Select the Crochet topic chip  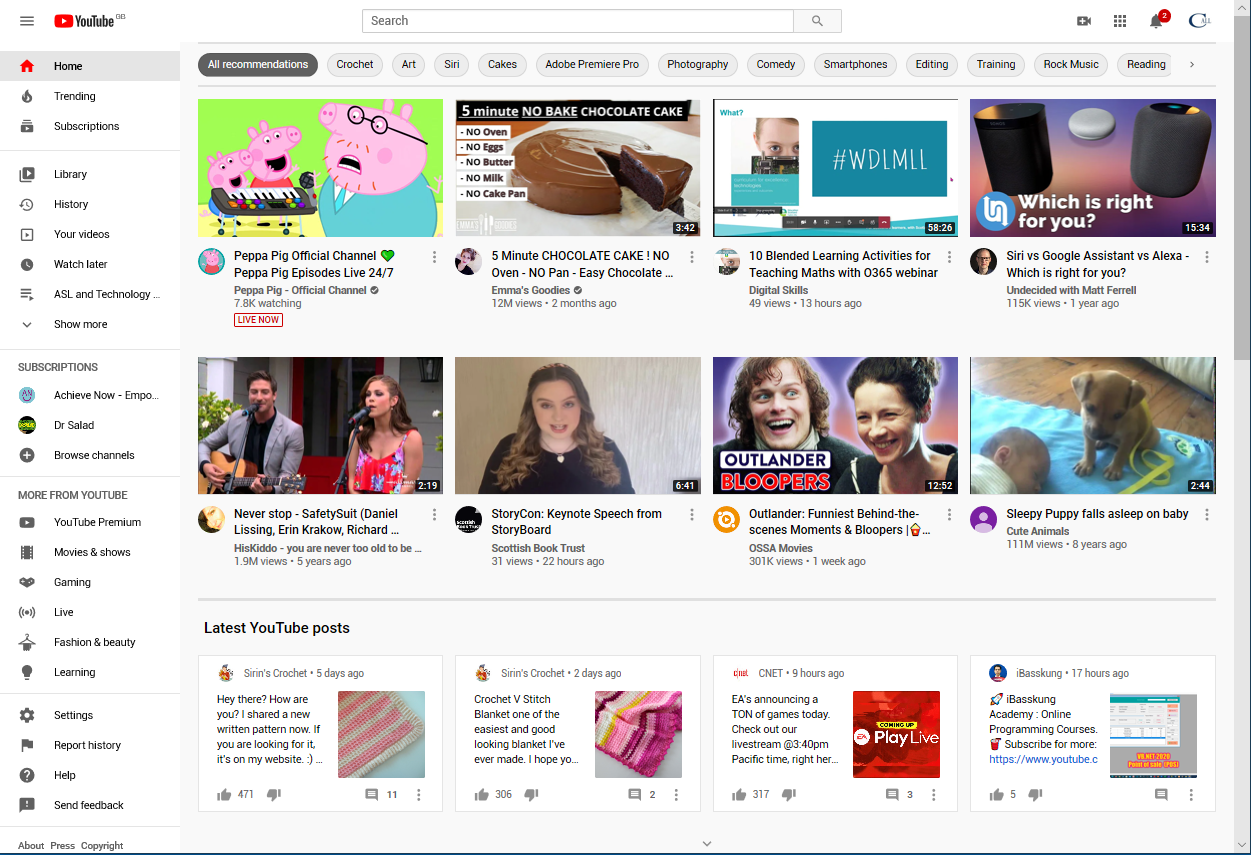point(355,64)
